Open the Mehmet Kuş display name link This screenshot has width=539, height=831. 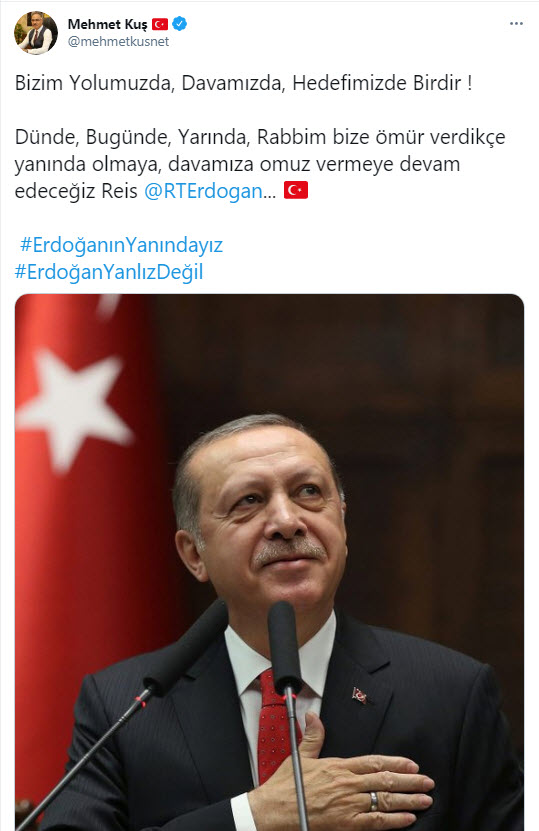tap(108, 24)
